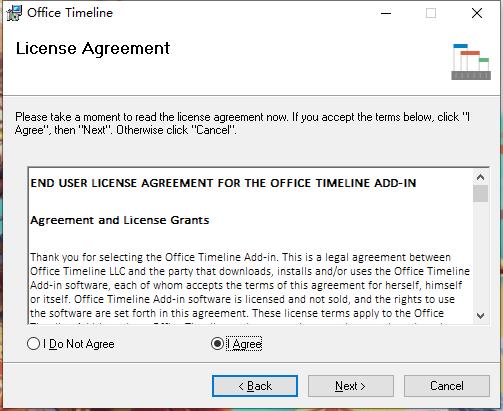
Task: Click the I Agree text label
Action: coord(244,344)
